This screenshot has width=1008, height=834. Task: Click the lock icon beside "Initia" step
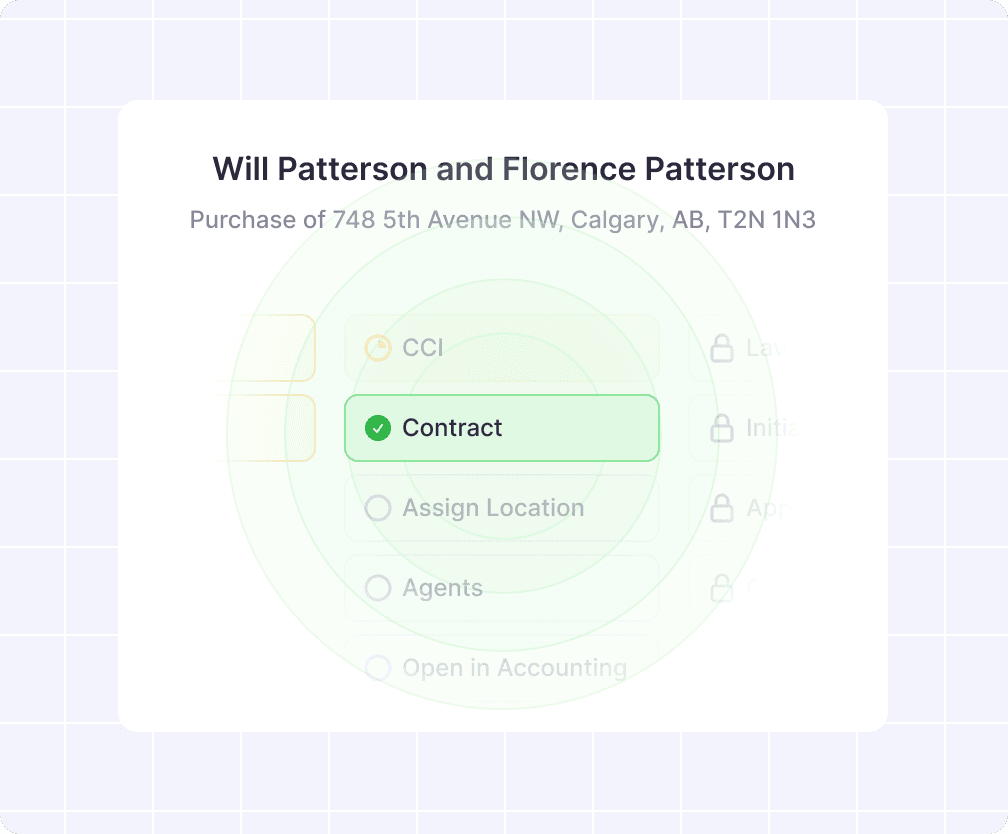[x=721, y=429]
